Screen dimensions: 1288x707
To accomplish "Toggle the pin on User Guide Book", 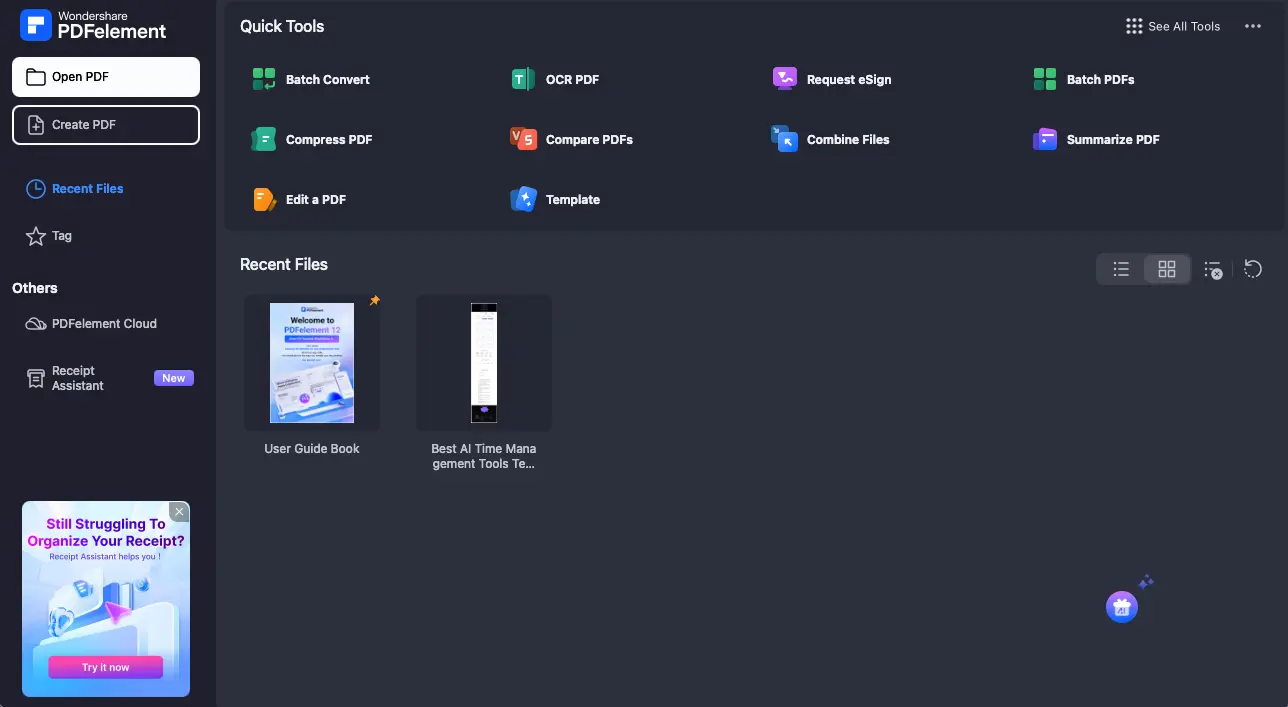I will (x=375, y=301).
